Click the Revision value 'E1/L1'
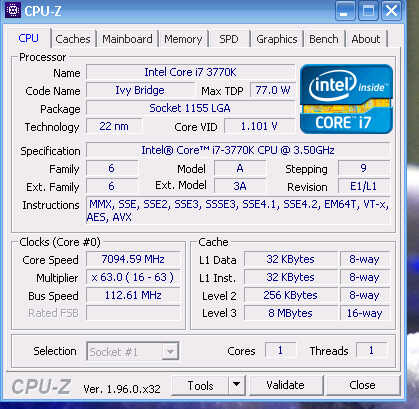Screen dimensions: 419x409 [x=364, y=186]
